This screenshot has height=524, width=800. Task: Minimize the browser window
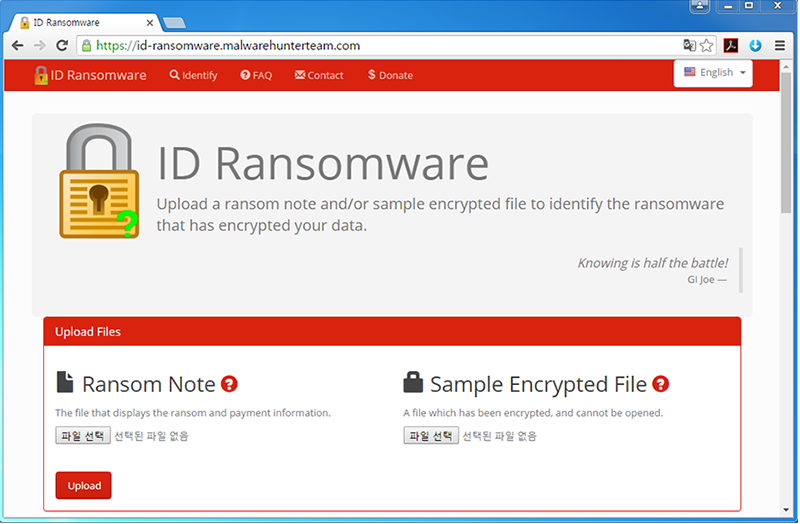[x=728, y=6]
